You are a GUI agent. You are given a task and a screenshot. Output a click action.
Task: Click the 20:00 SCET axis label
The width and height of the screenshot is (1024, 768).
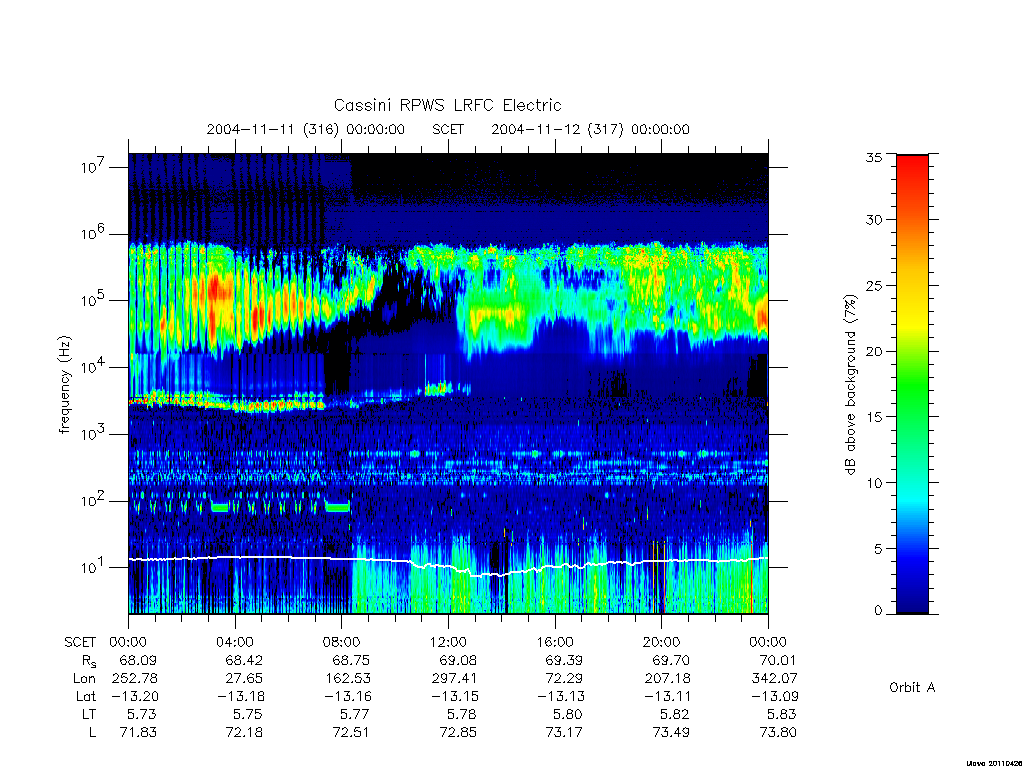(662, 642)
